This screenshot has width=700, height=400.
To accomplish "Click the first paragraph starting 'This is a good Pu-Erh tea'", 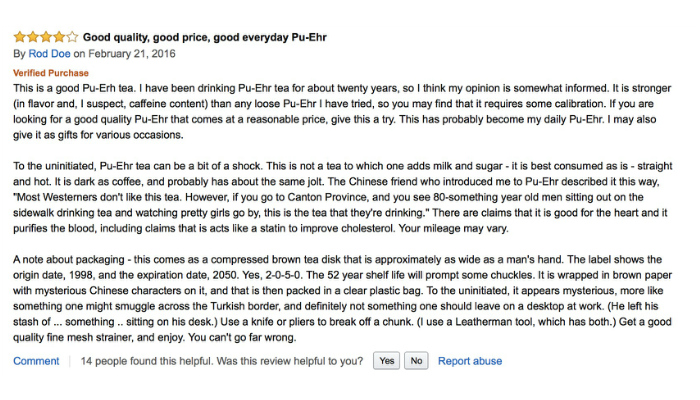I will click(x=340, y=111).
